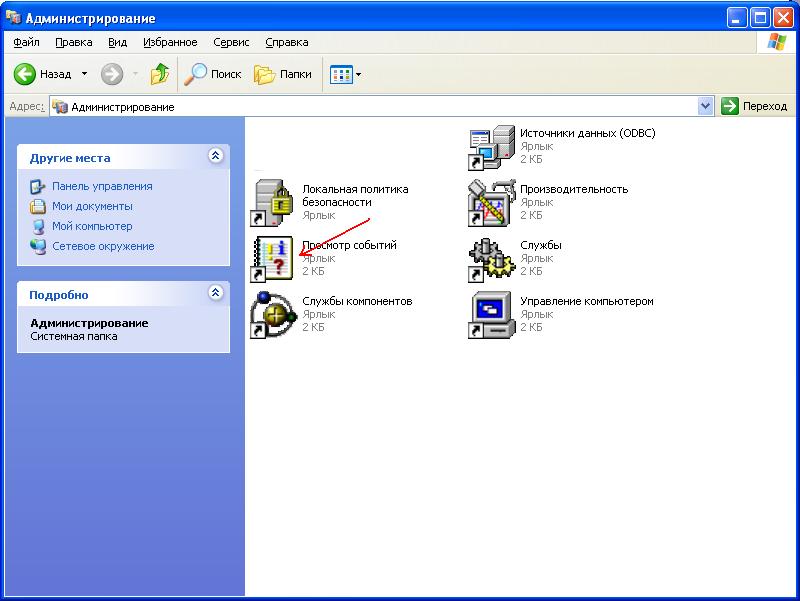Open the Службы shortcut icon

click(491, 259)
